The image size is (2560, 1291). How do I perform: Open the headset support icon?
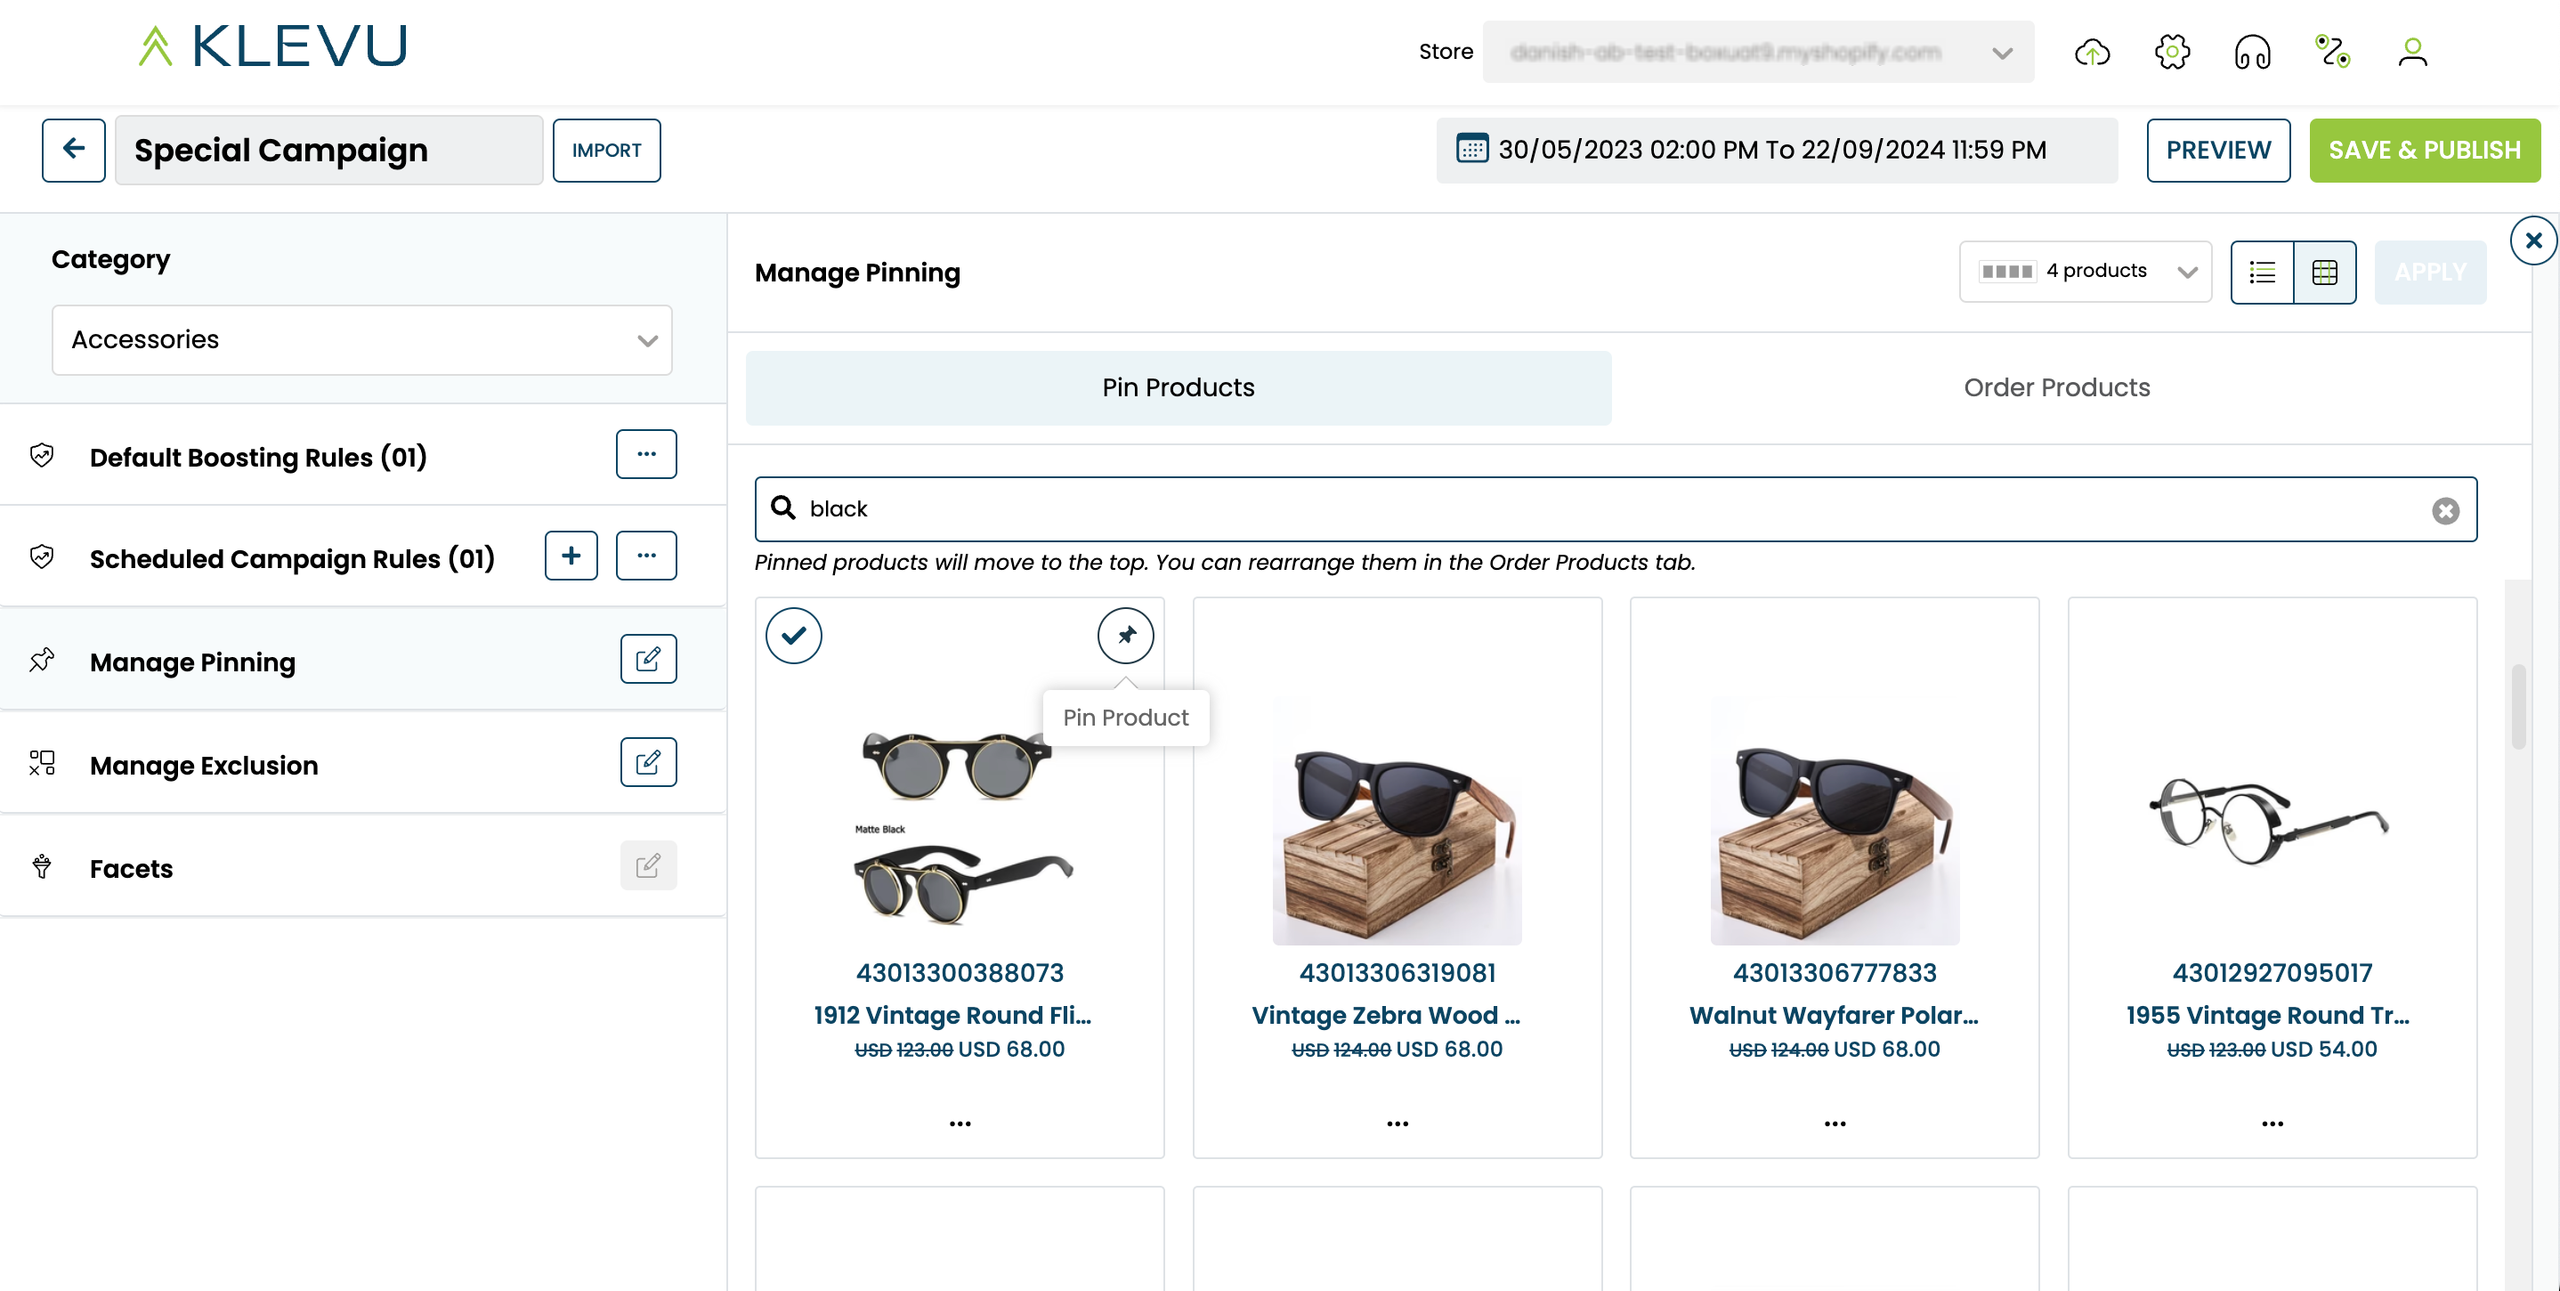tap(2252, 52)
